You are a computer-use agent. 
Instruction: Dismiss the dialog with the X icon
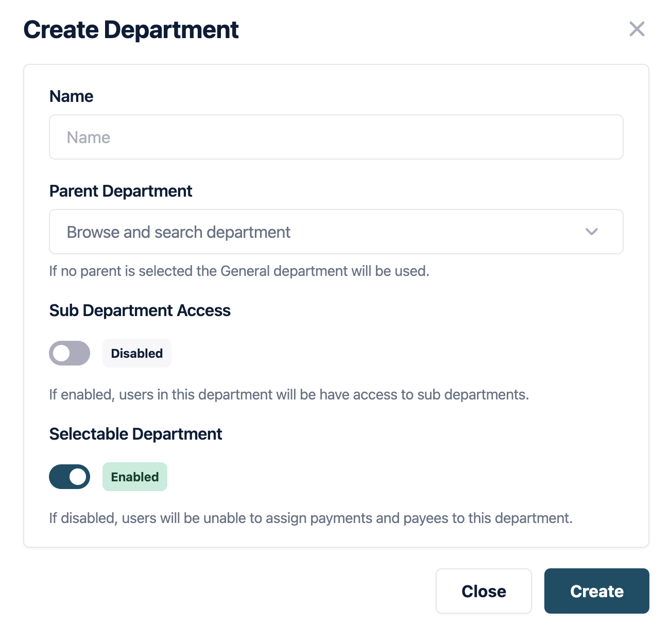coord(636,29)
